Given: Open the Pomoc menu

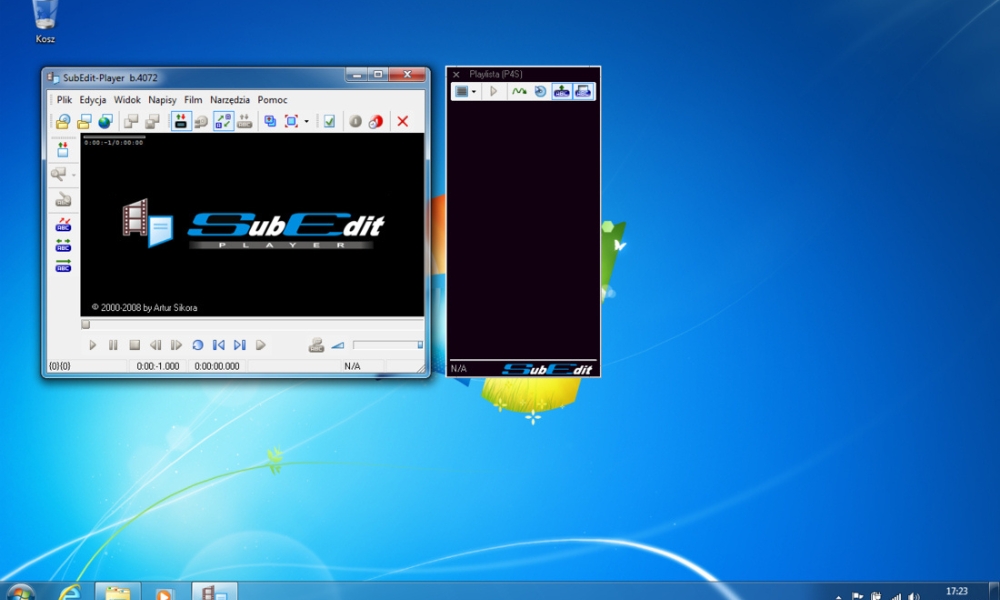Looking at the screenshot, I should click(272, 99).
